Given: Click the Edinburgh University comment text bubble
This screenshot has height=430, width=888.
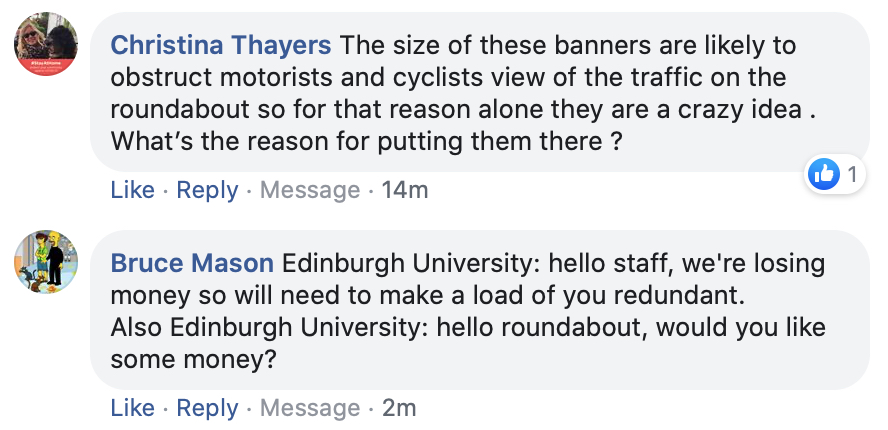Looking at the screenshot, I should 480,310.
